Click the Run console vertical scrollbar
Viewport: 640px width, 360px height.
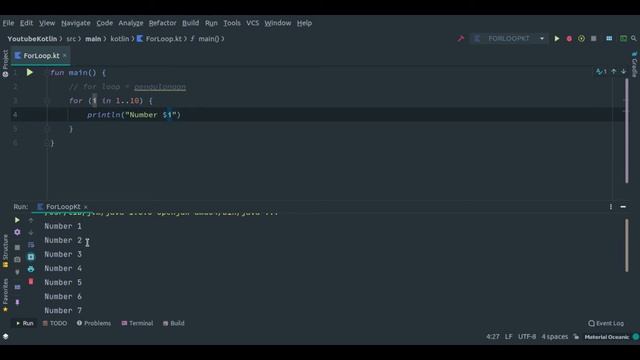(x=627, y=245)
